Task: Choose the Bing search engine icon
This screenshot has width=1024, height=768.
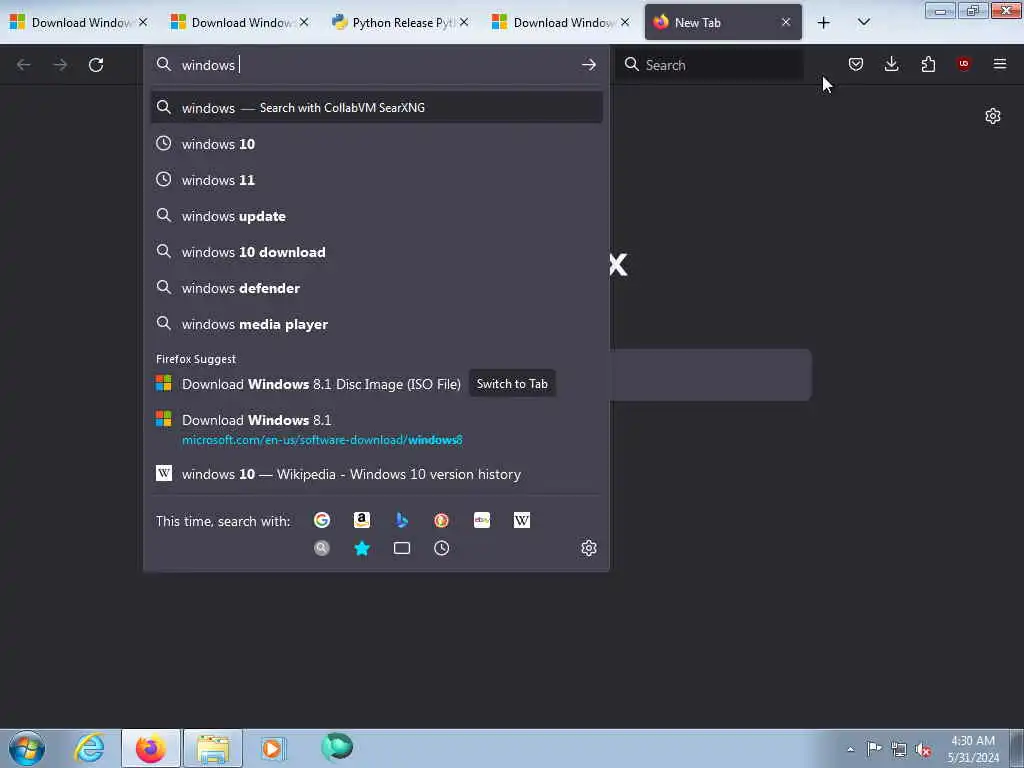Action: [x=402, y=520]
